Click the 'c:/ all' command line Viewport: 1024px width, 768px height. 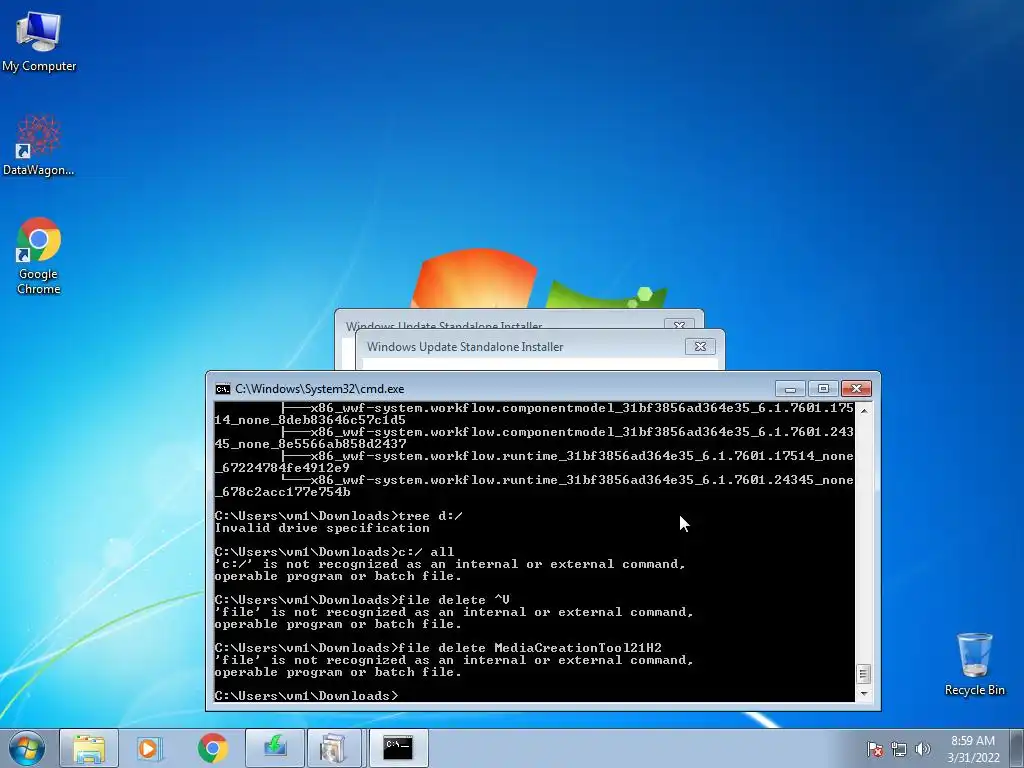point(334,552)
